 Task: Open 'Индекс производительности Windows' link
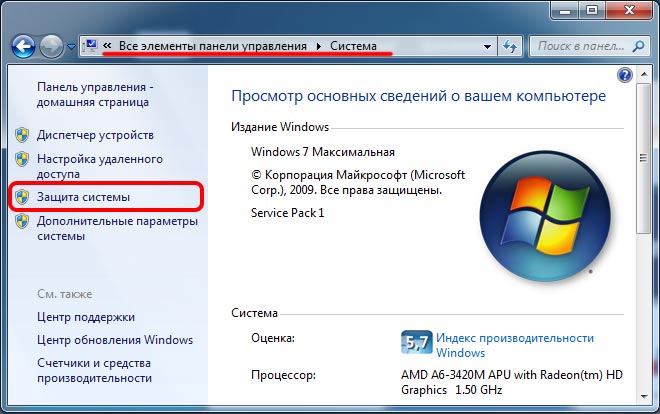[515, 345]
